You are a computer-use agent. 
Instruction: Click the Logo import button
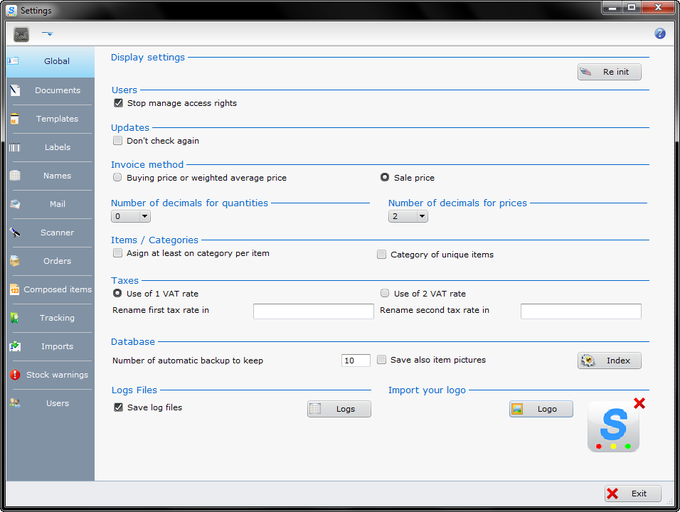pyautogui.click(x=541, y=409)
